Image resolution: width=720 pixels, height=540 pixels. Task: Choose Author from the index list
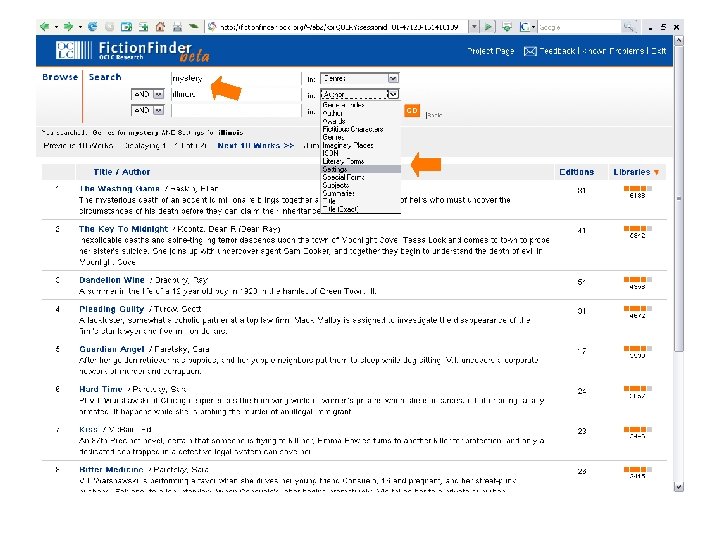pyautogui.click(x=360, y=113)
